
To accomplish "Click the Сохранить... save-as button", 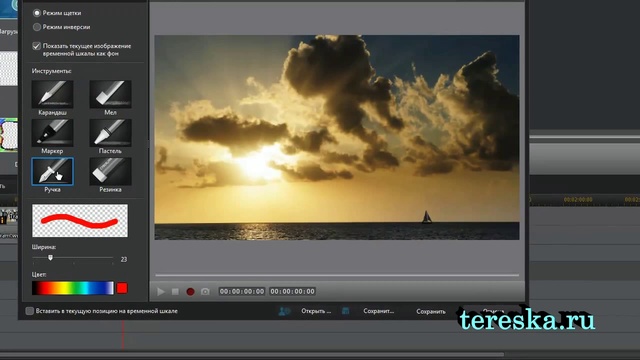I will pos(378,311).
